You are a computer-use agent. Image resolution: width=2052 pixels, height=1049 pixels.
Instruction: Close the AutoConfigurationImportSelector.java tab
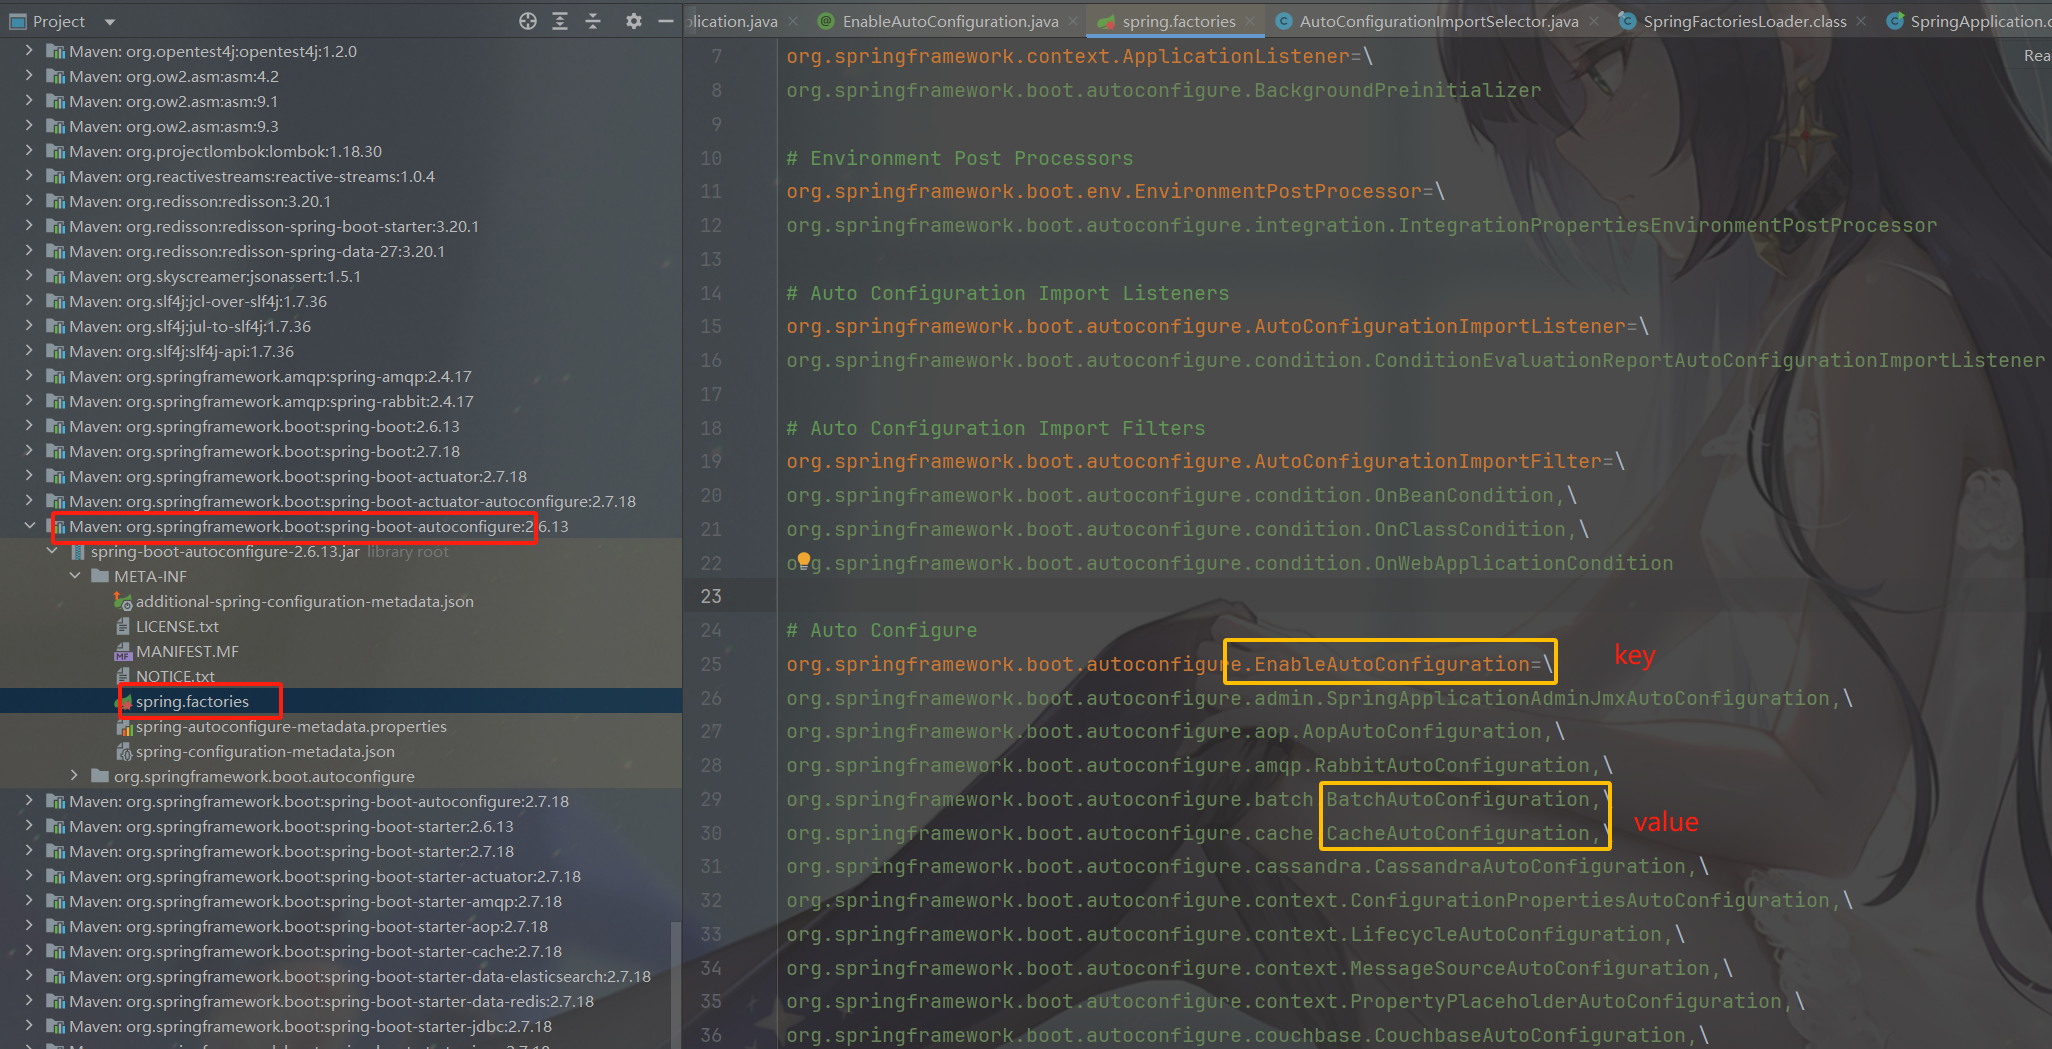point(1594,21)
